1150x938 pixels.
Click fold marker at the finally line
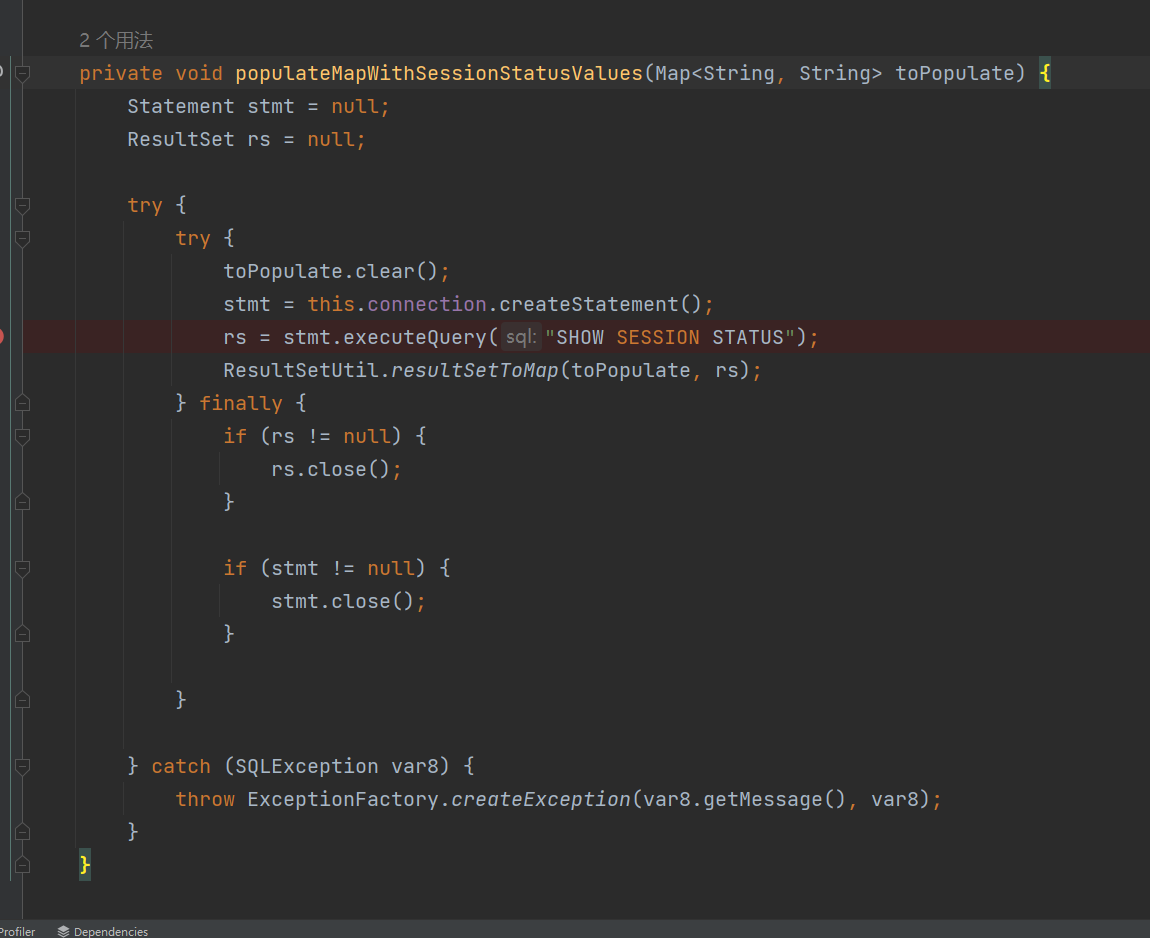(23, 403)
